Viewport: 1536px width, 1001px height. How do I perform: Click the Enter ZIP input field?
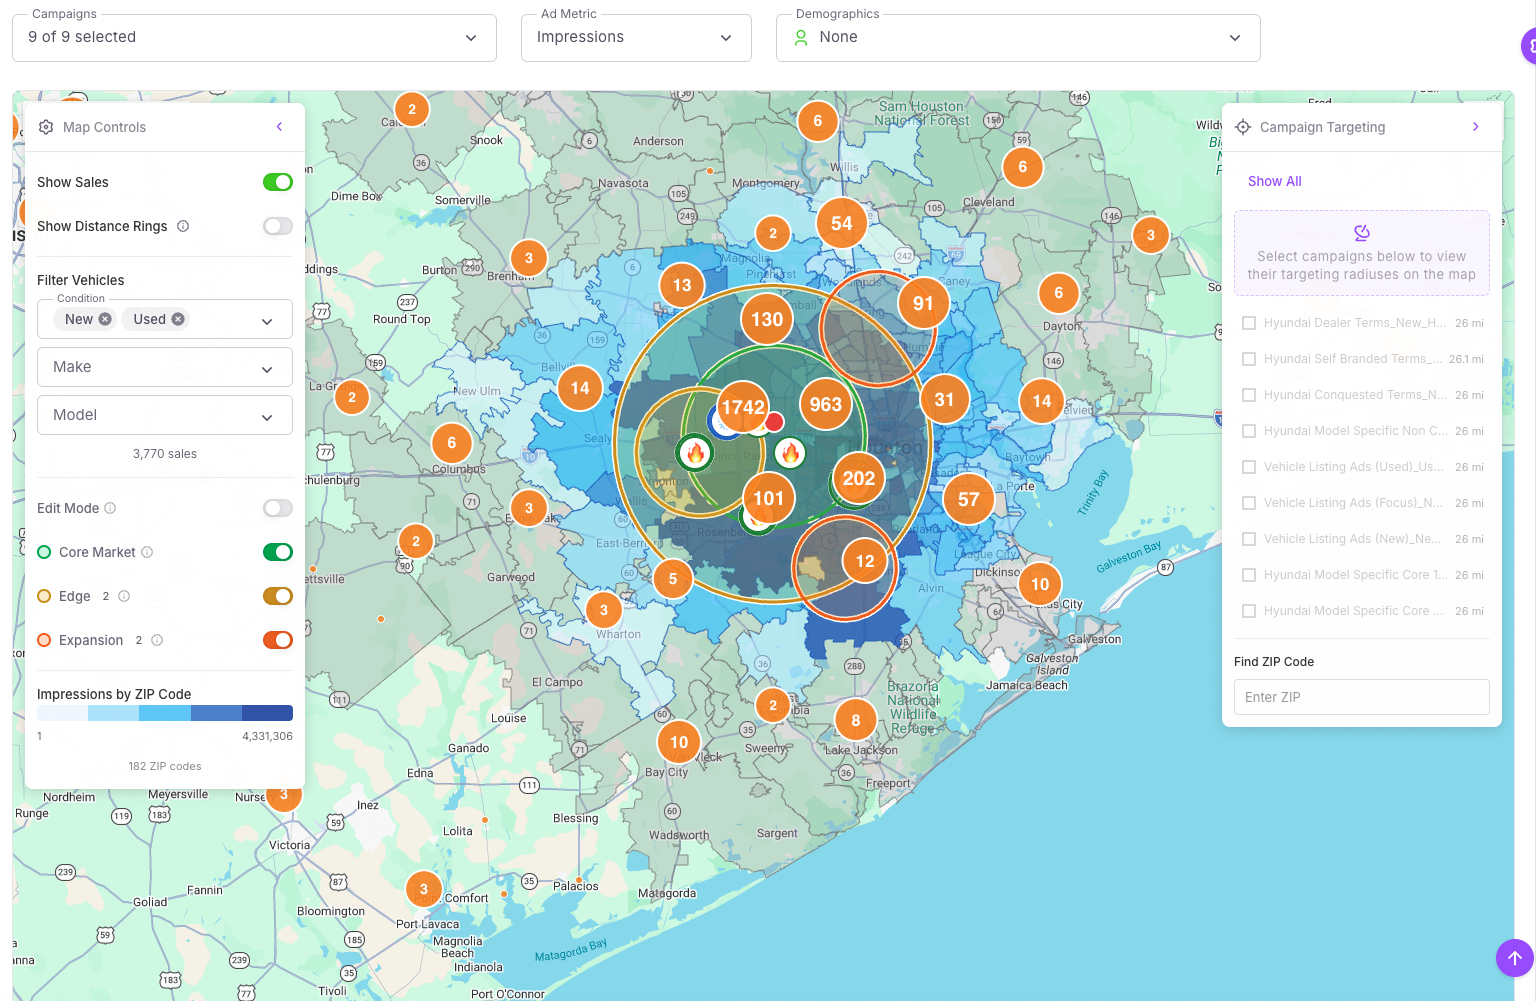(1361, 697)
